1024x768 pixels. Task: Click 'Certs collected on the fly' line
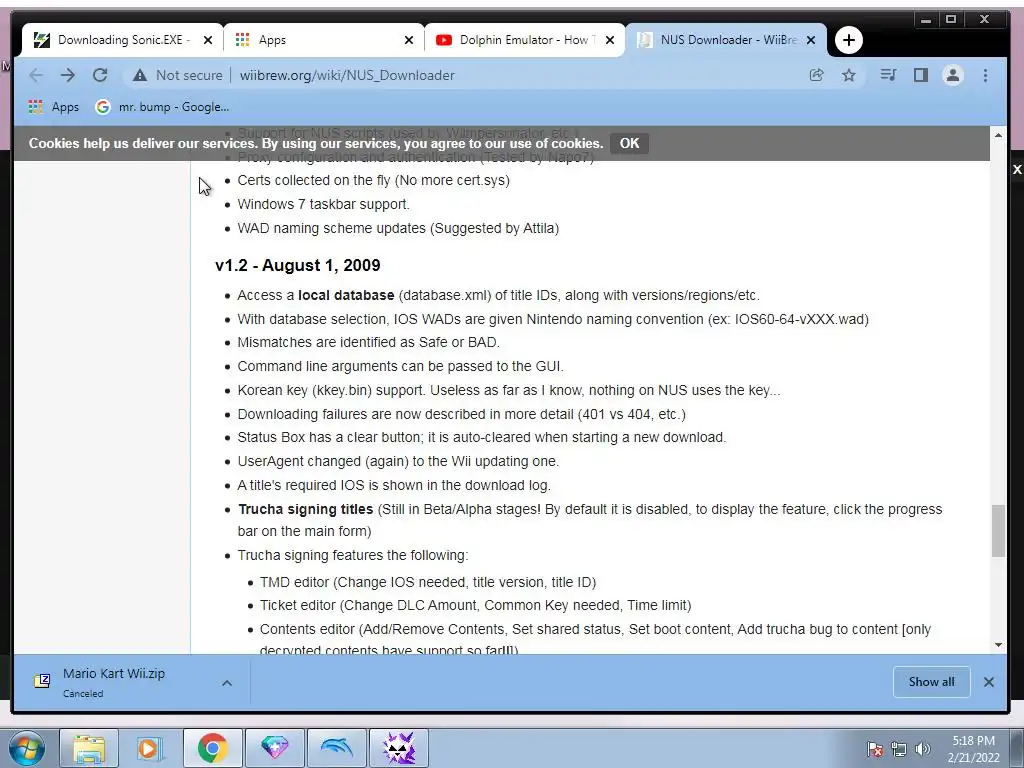pos(374,180)
